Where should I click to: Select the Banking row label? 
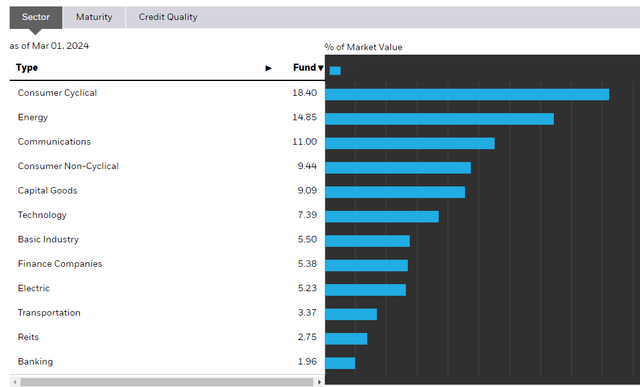35,362
